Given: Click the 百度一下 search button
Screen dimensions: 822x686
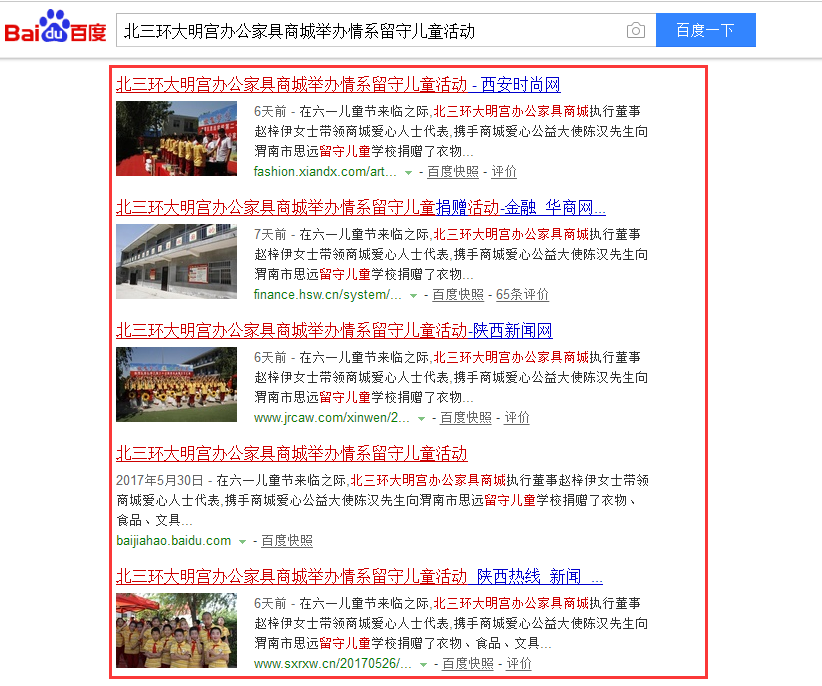Looking at the screenshot, I should [x=705, y=30].
